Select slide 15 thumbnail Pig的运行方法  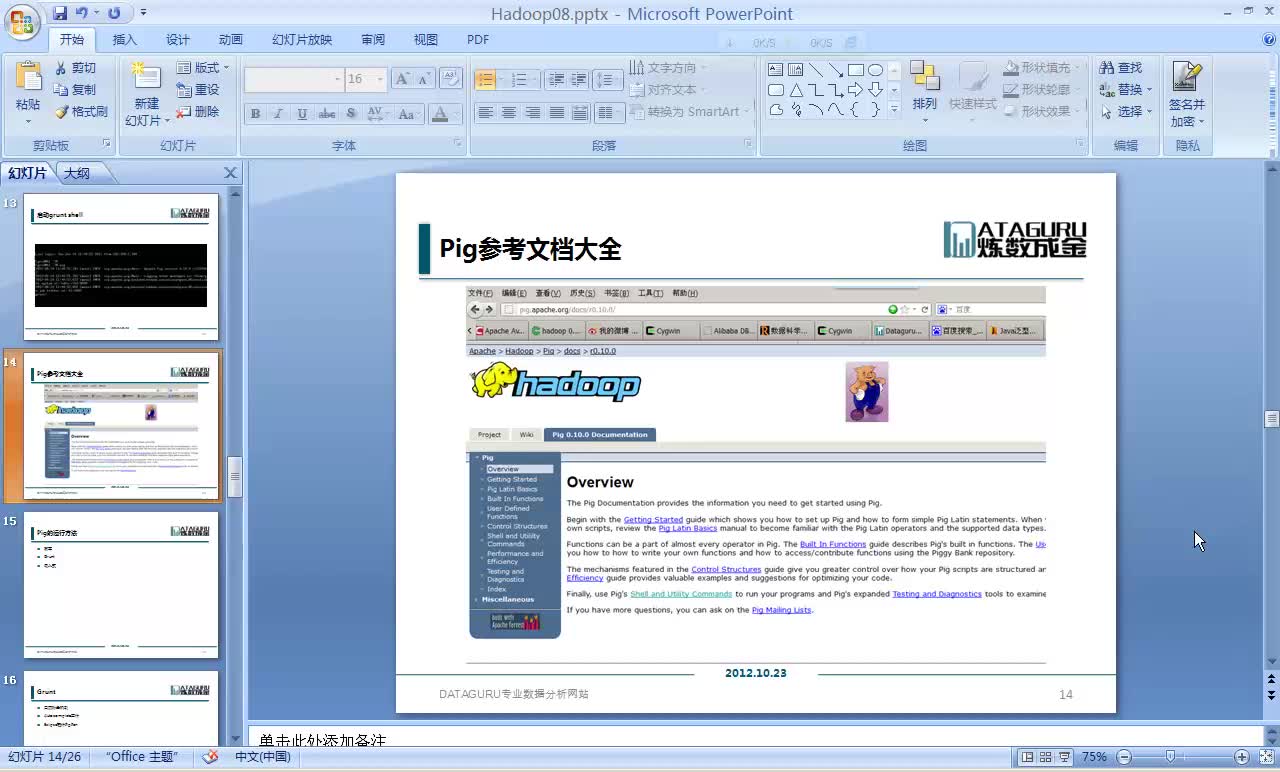point(121,585)
